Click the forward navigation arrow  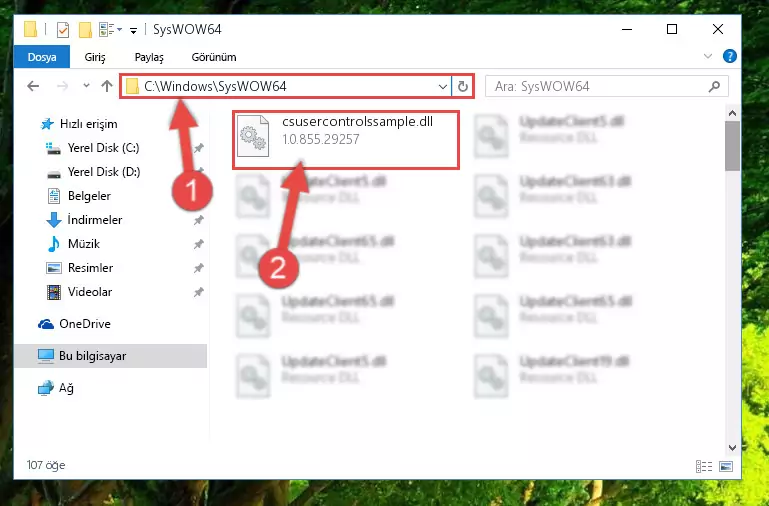(62, 86)
